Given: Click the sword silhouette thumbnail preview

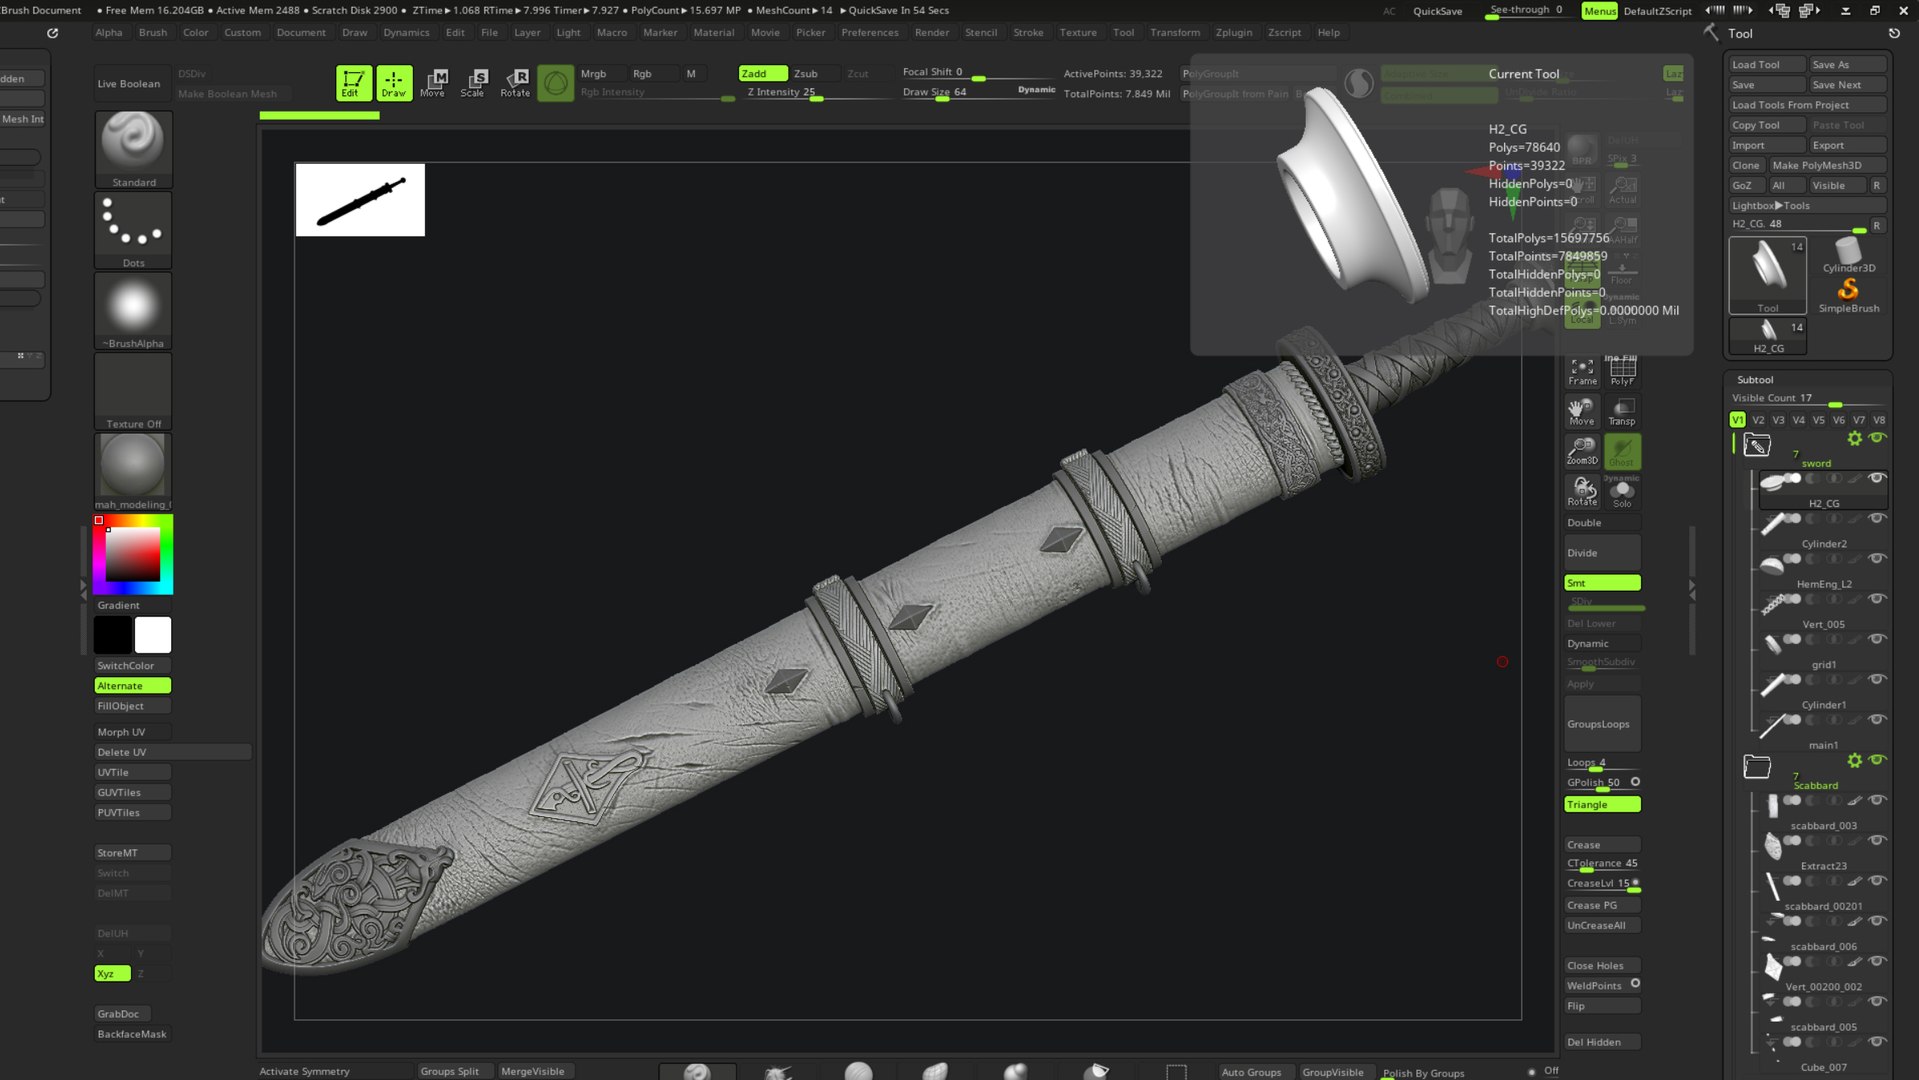Looking at the screenshot, I should (360, 200).
